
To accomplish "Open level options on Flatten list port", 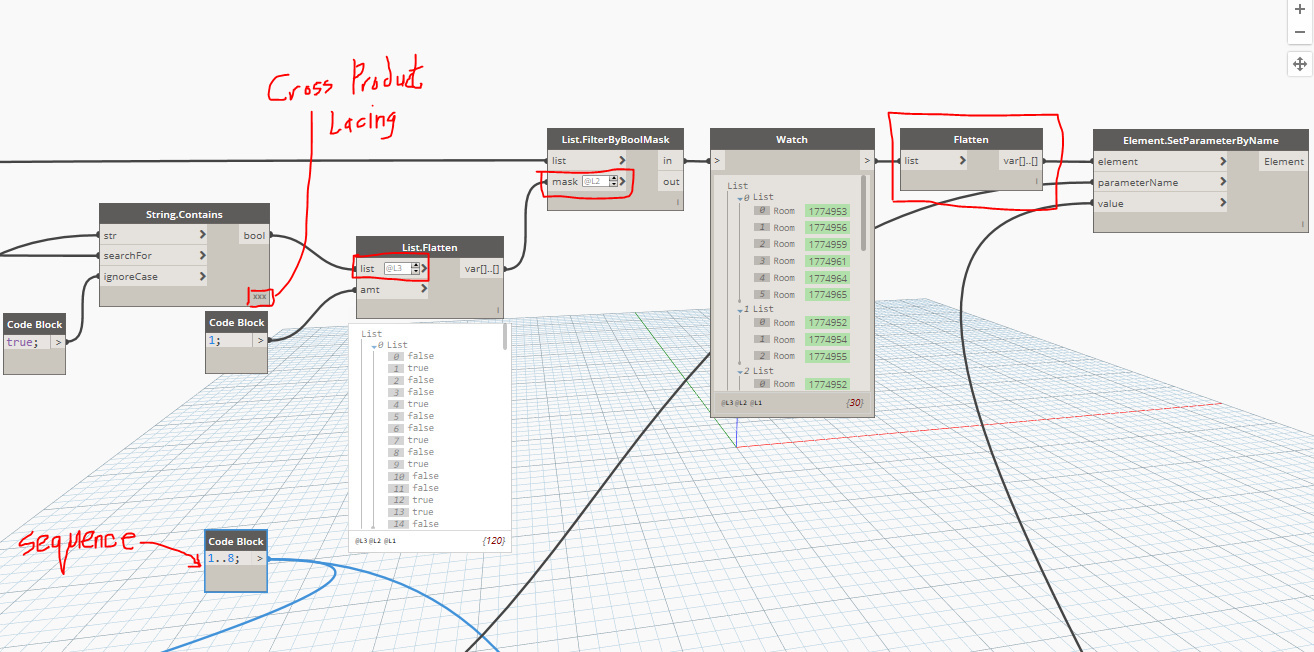I will [x=962, y=160].
